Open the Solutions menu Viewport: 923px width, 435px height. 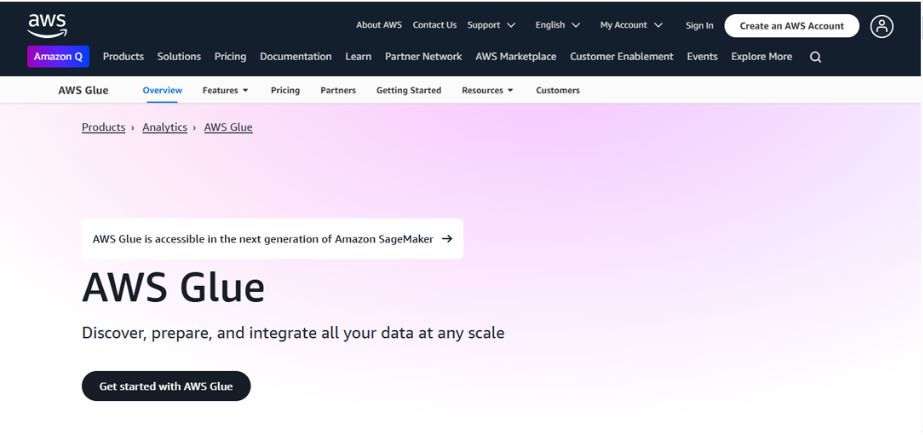[x=179, y=57]
